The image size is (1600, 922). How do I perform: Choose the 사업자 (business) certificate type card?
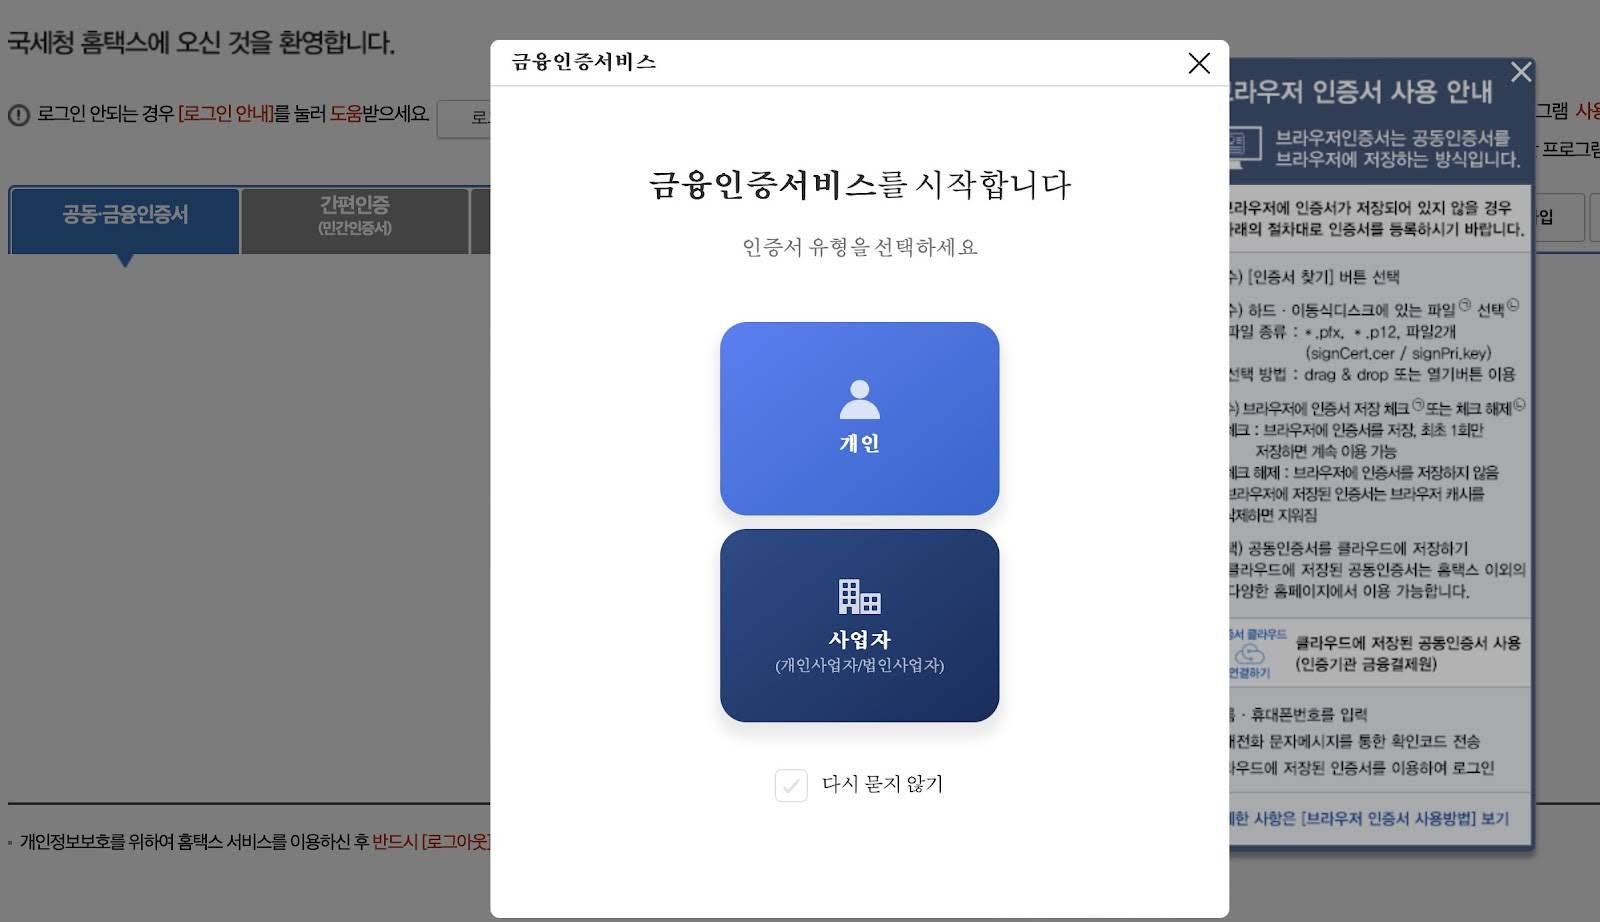click(859, 625)
